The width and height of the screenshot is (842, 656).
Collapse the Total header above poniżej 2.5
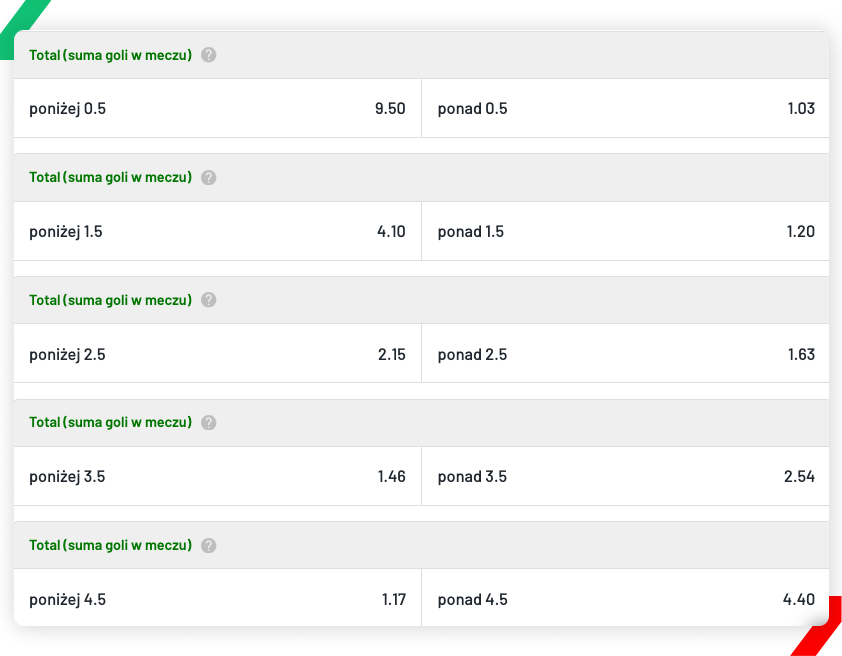[x=422, y=300]
